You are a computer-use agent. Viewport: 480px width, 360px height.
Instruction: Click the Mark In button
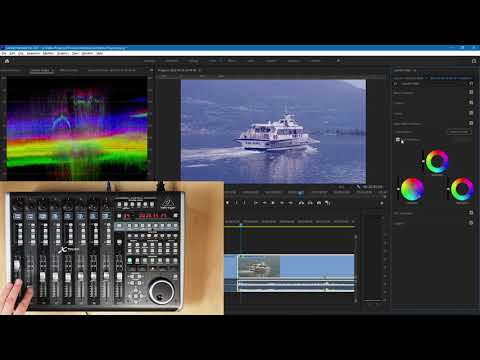tap(236, 203)
